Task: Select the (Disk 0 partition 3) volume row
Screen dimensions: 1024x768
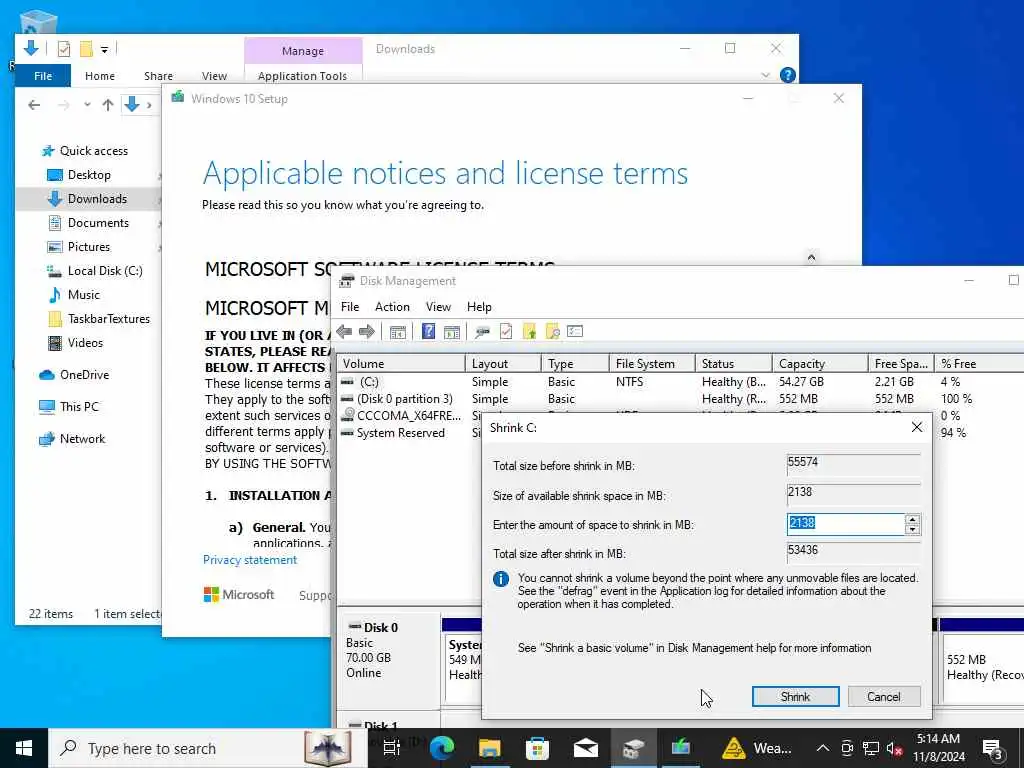Action: point(679,398)
